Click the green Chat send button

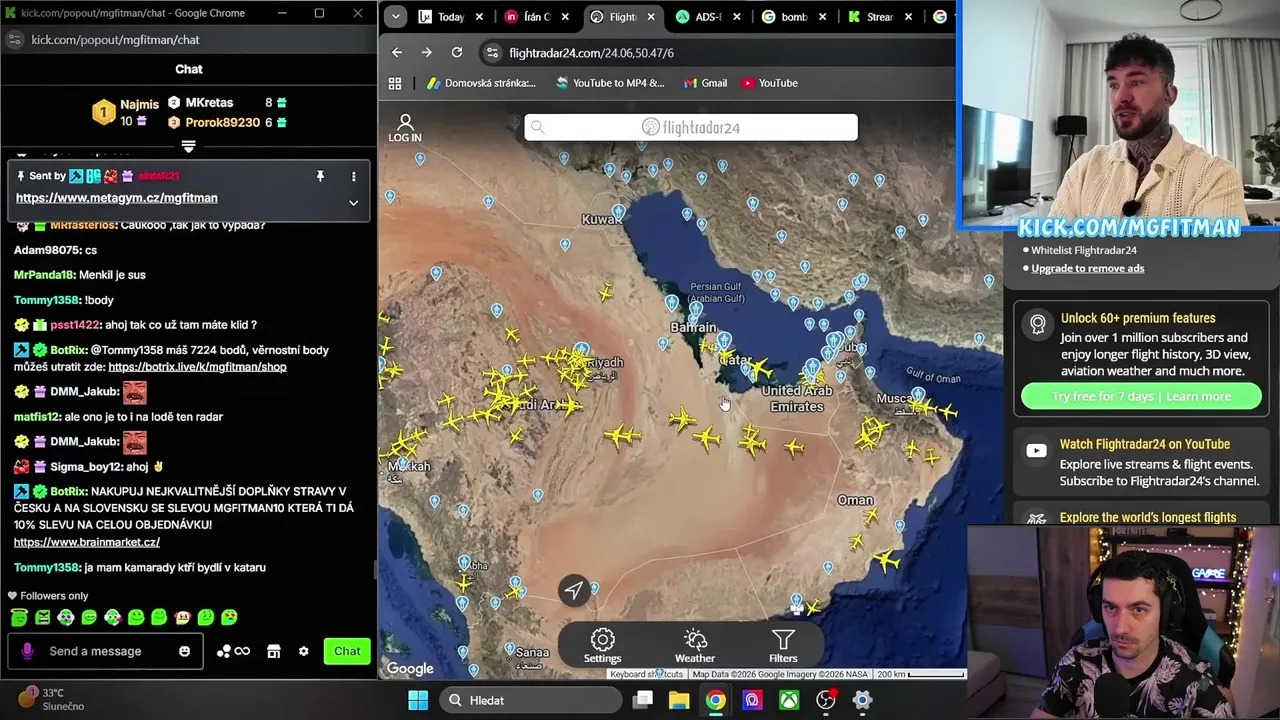point(347,651)
